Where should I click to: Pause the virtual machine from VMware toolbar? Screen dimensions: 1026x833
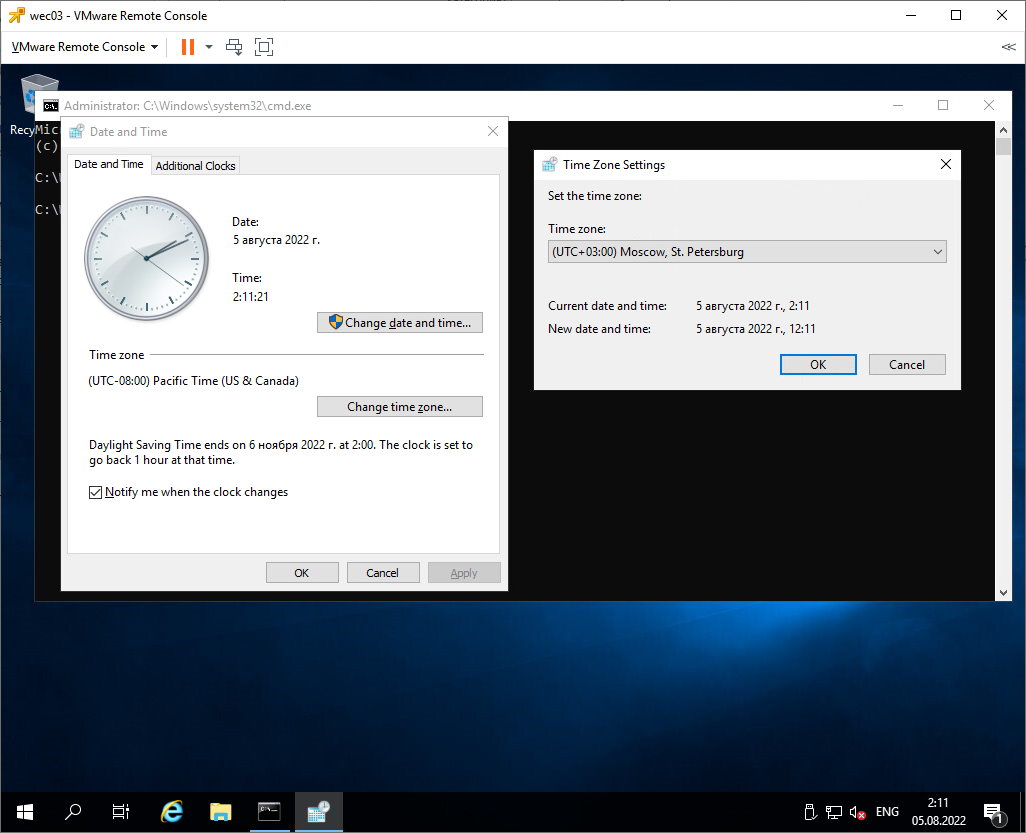click(x=188, y=47)
